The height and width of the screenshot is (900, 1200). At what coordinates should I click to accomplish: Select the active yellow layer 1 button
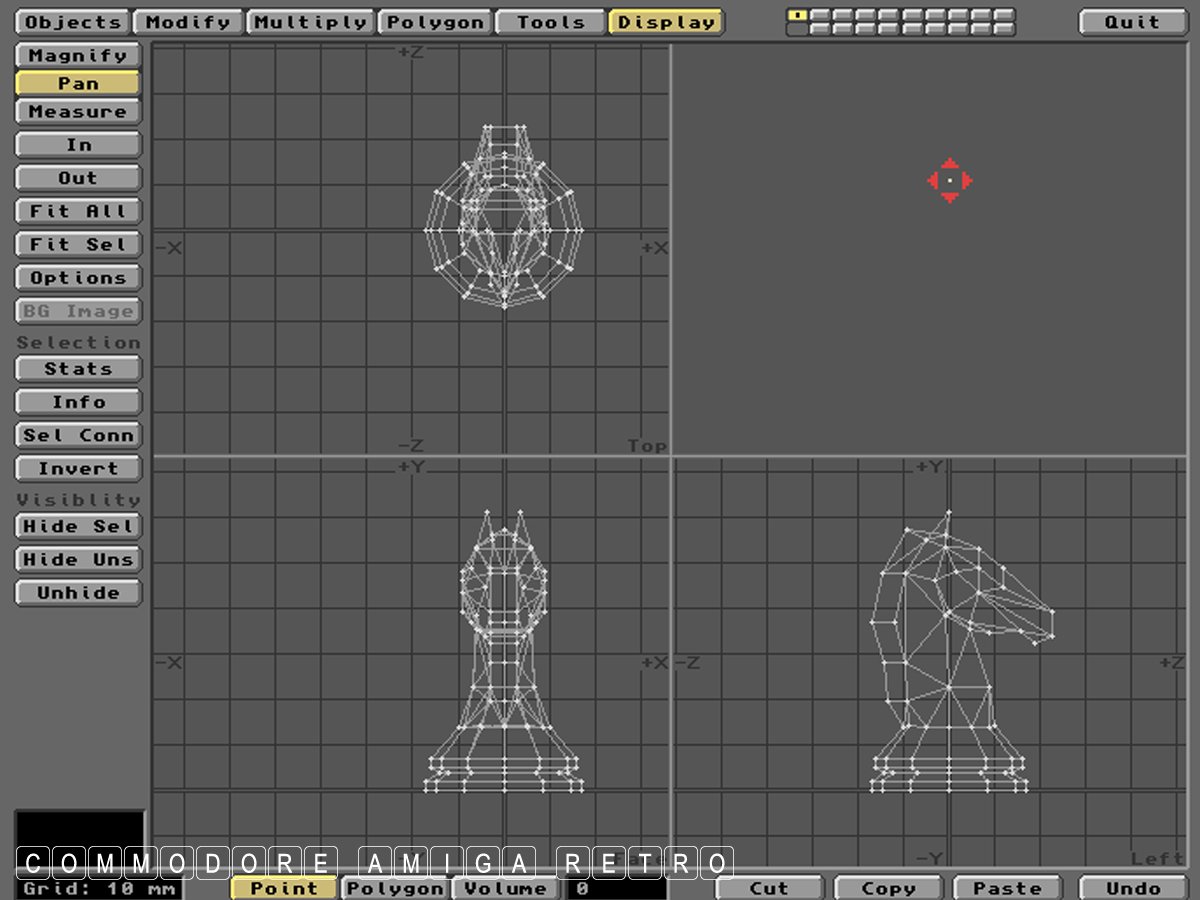point(797,15)
